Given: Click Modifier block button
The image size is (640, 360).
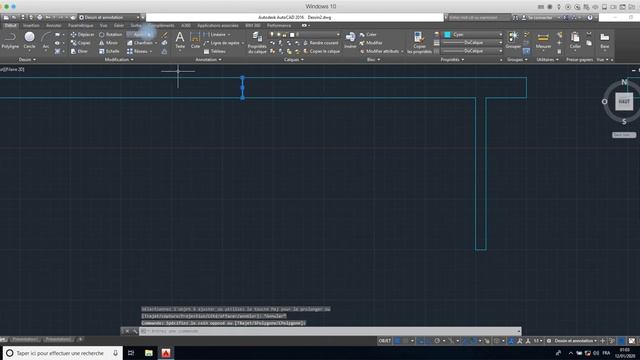Looking at the screenshot, I should 371,43.
